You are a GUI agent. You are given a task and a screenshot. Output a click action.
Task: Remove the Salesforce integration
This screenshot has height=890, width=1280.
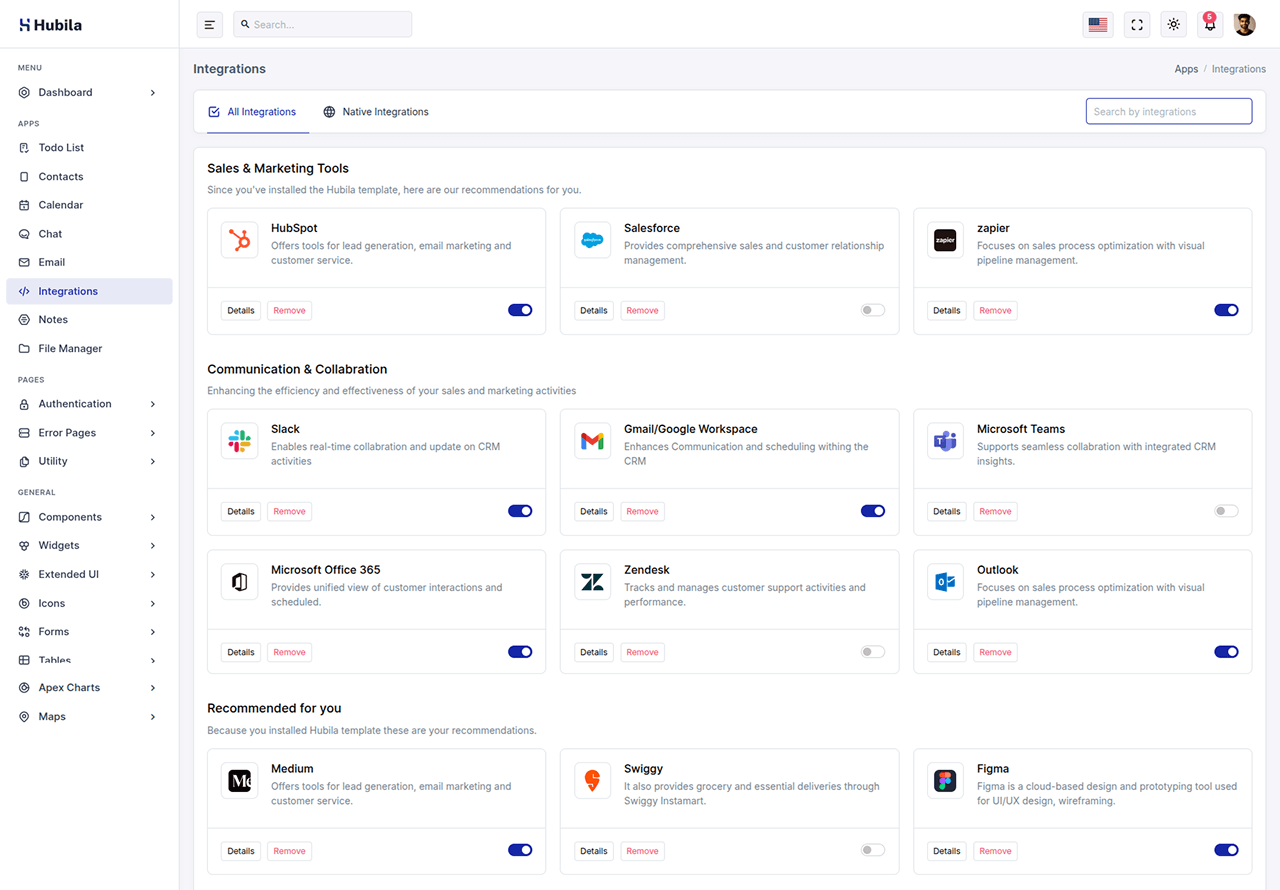tap(642, 311)
